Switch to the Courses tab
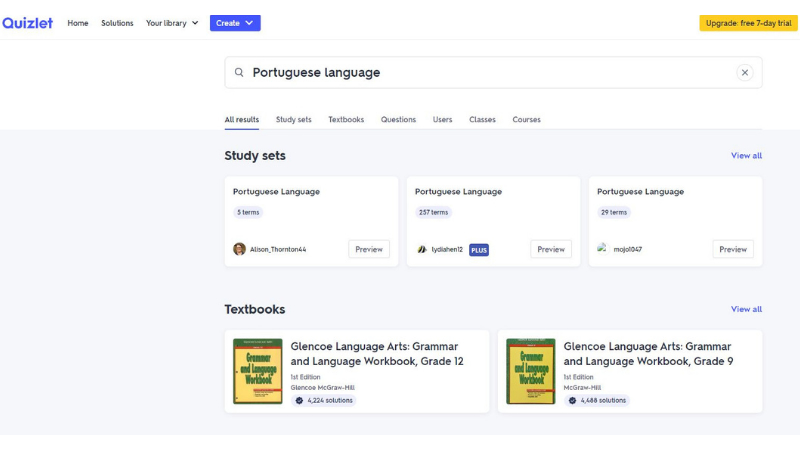 tap(526, 119)
